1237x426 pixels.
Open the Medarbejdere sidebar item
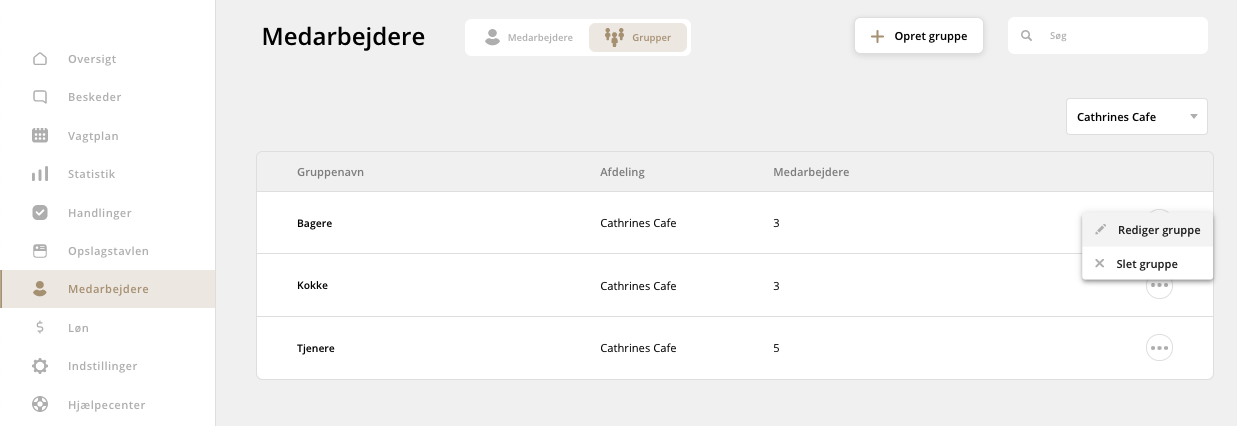tap(107, 289)
